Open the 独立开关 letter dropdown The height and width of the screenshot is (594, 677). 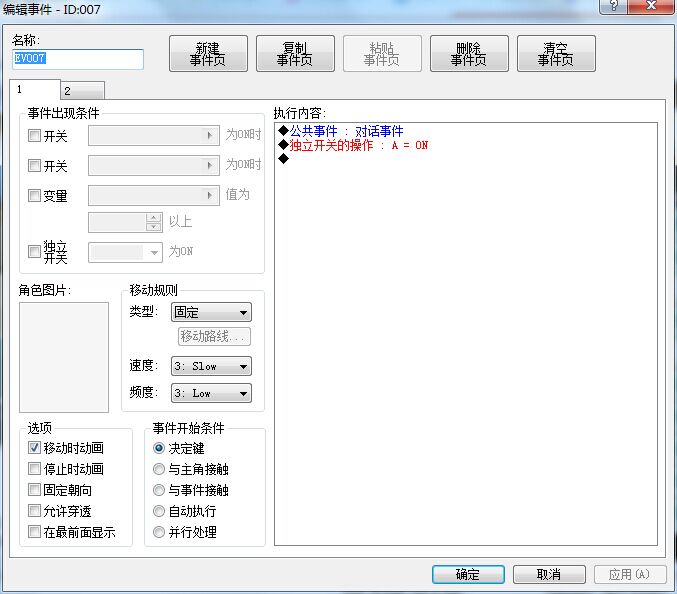tap(125, 253)
